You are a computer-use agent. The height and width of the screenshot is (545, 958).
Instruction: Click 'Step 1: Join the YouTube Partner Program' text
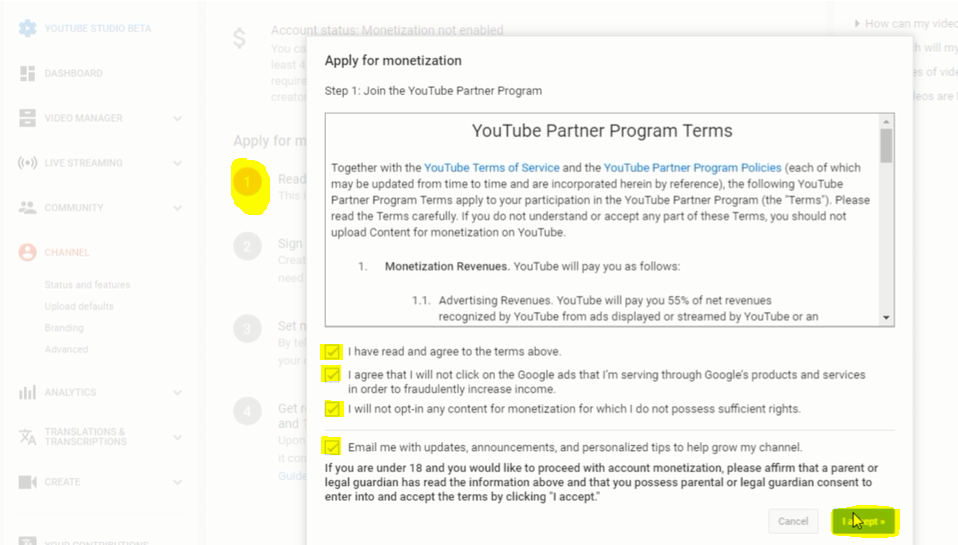click(x=433, y=90)
